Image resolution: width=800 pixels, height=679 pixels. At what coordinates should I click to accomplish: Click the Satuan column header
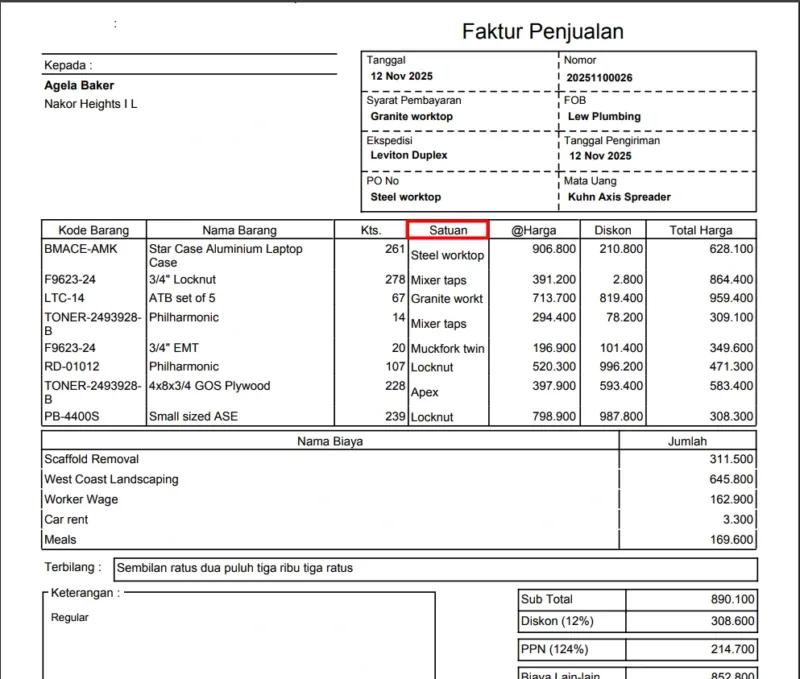(x=448, y=230)
